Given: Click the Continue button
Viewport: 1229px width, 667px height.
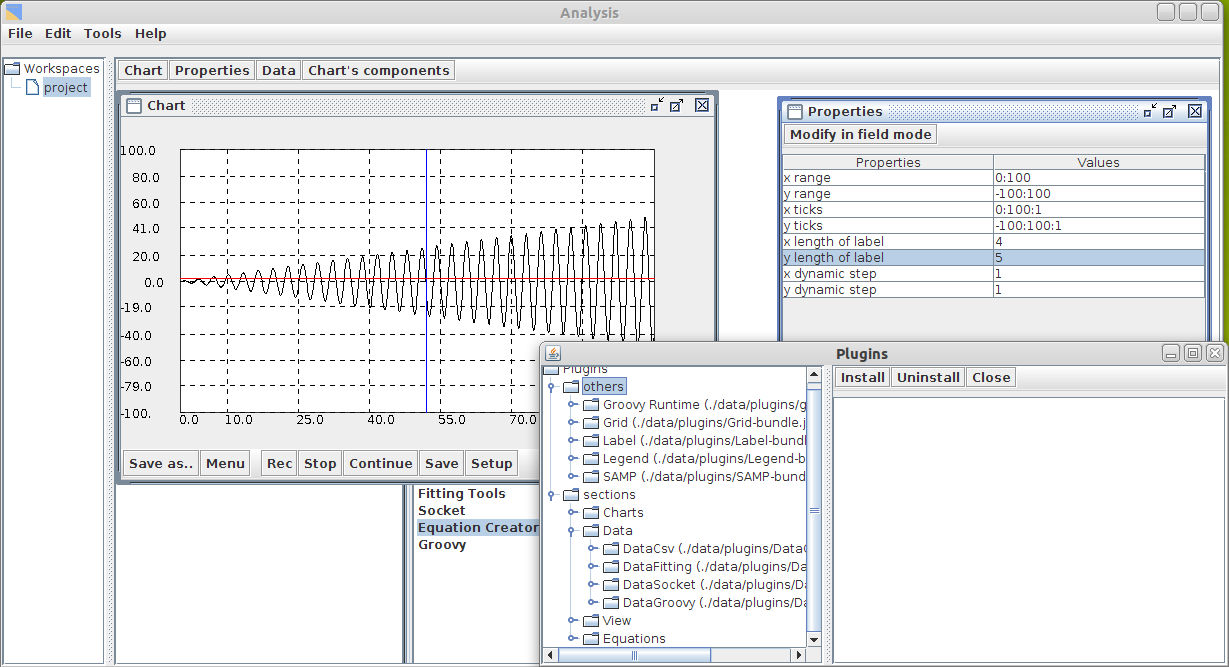Looking at the screenshot, I should 381,463.
